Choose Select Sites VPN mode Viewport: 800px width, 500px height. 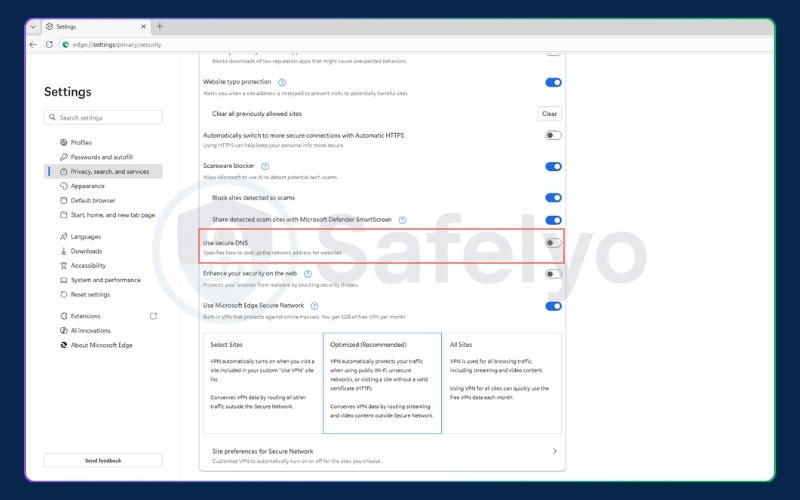click(263, 383)
